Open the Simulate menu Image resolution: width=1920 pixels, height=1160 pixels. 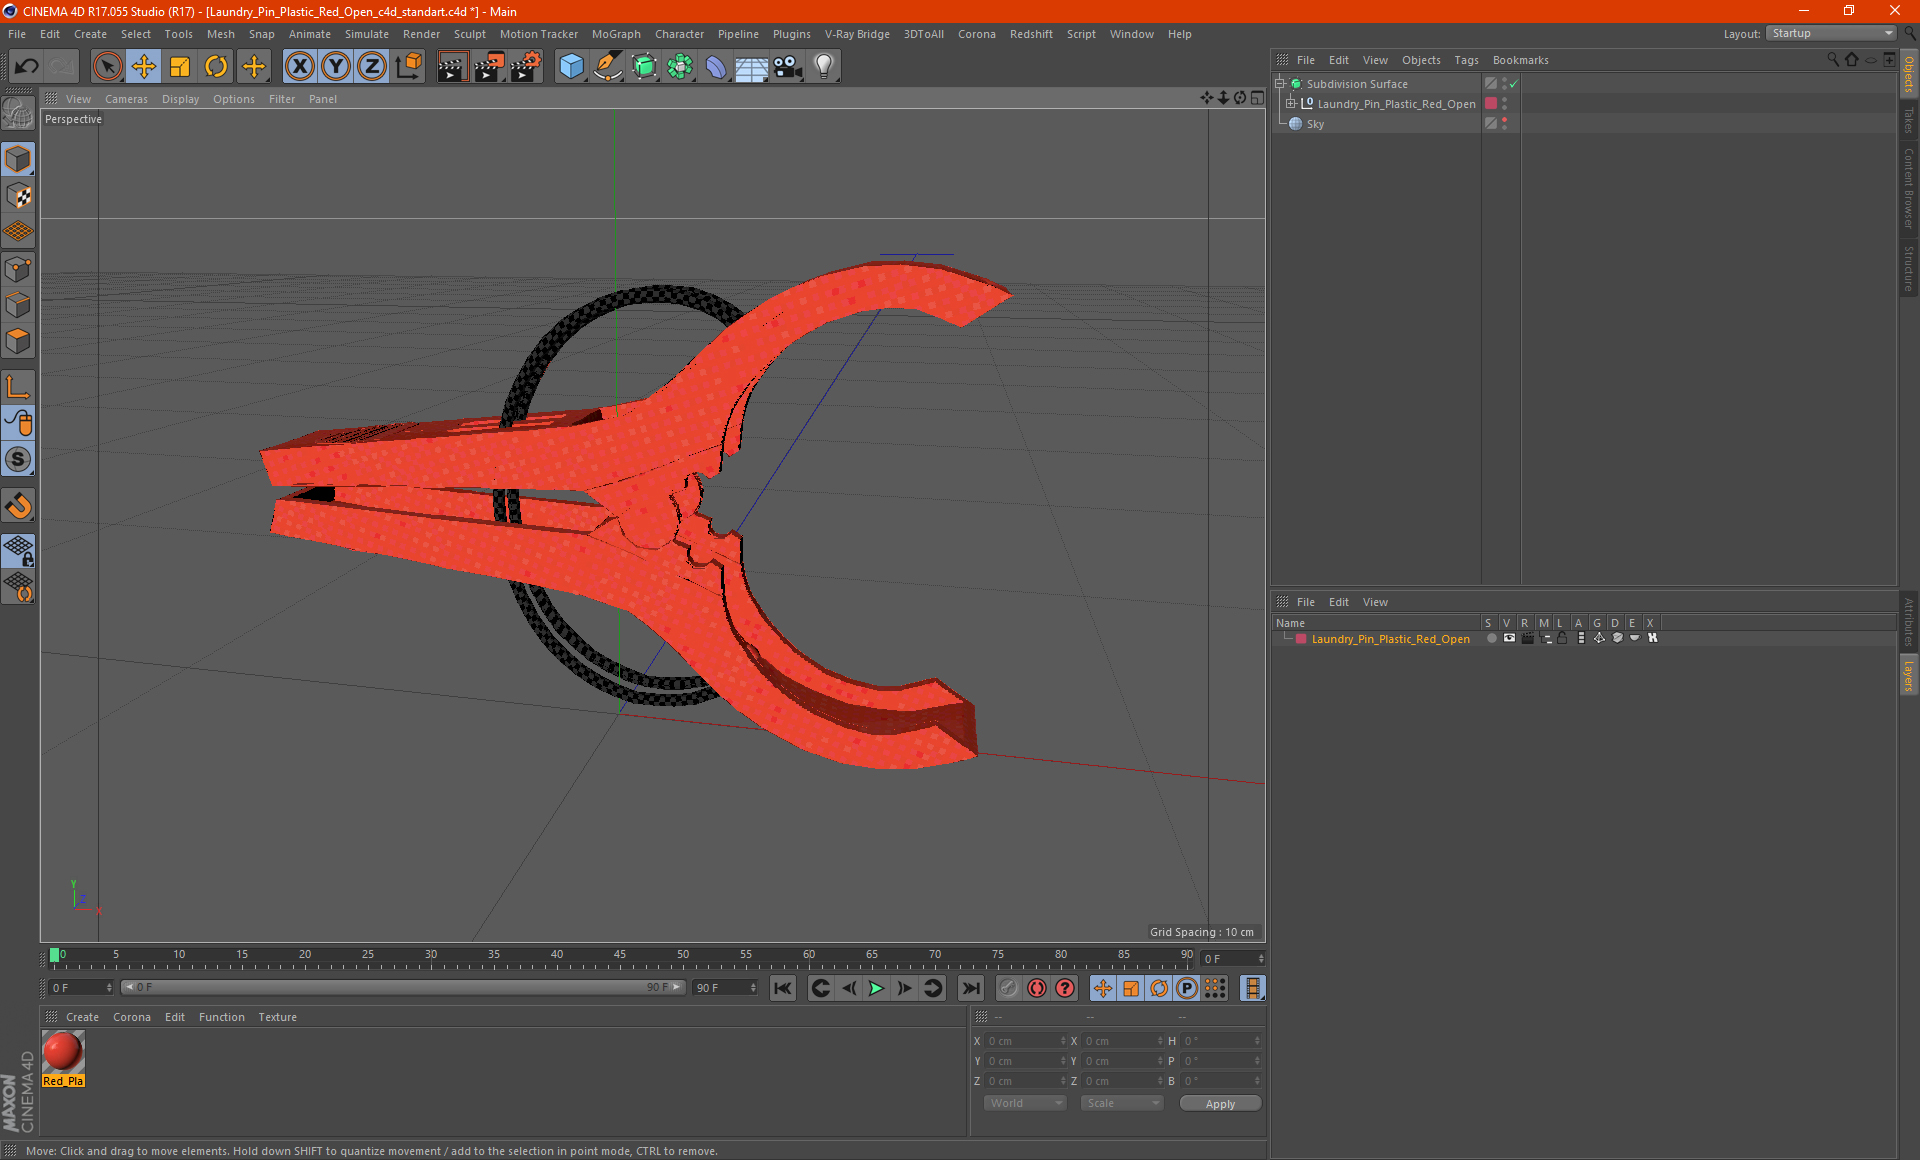coord(366,34)
